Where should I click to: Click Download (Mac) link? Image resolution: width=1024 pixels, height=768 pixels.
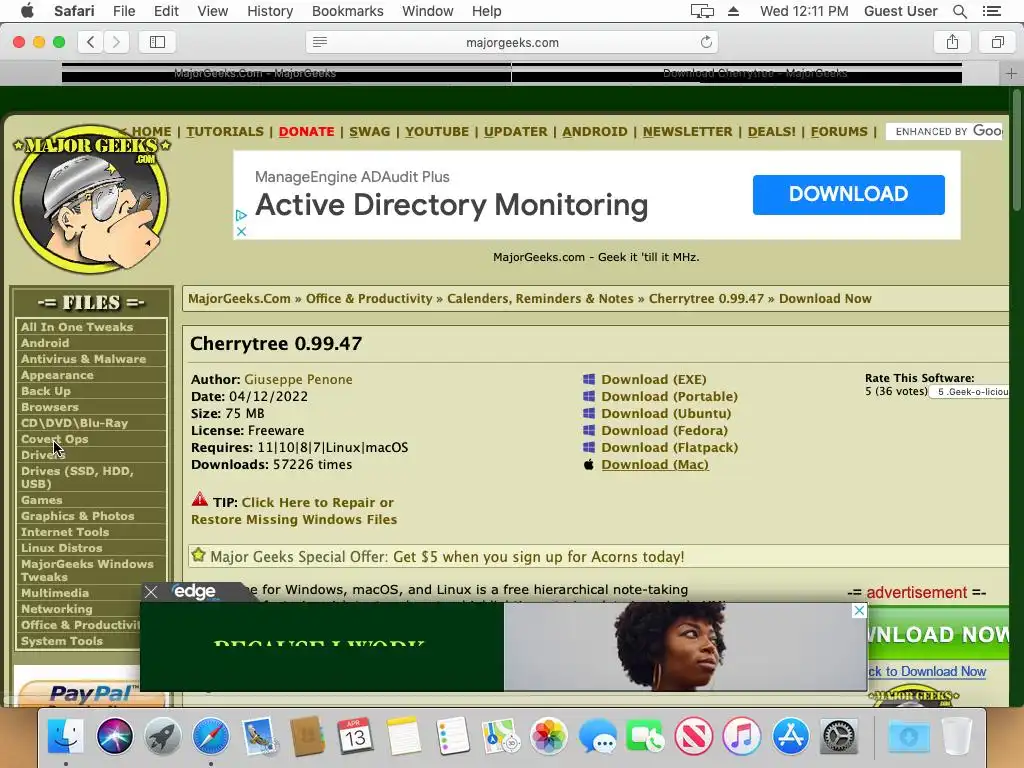tap(655, 464)
